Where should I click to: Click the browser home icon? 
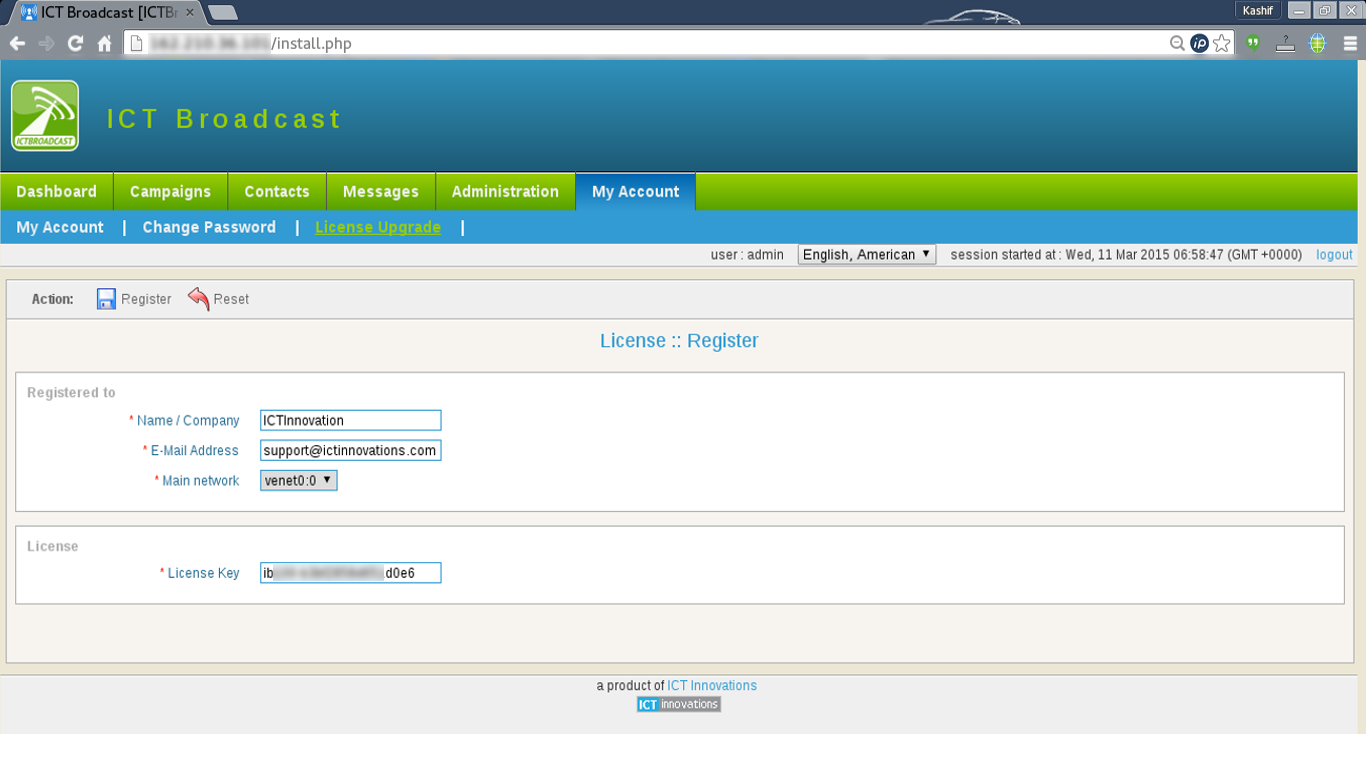coord(105,43)
